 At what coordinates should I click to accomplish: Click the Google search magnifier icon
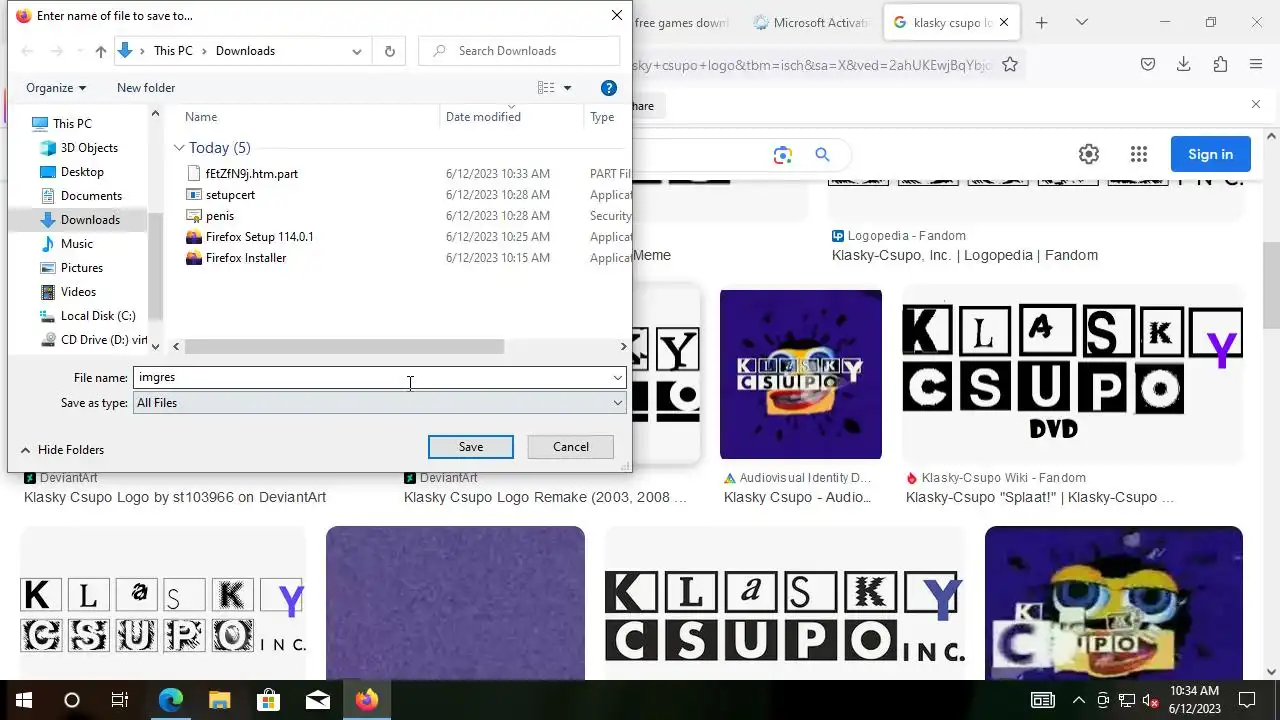point(822,155)
